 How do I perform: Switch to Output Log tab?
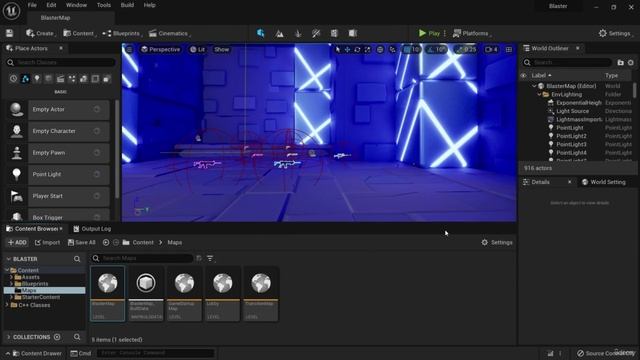(x=92, y=229)
